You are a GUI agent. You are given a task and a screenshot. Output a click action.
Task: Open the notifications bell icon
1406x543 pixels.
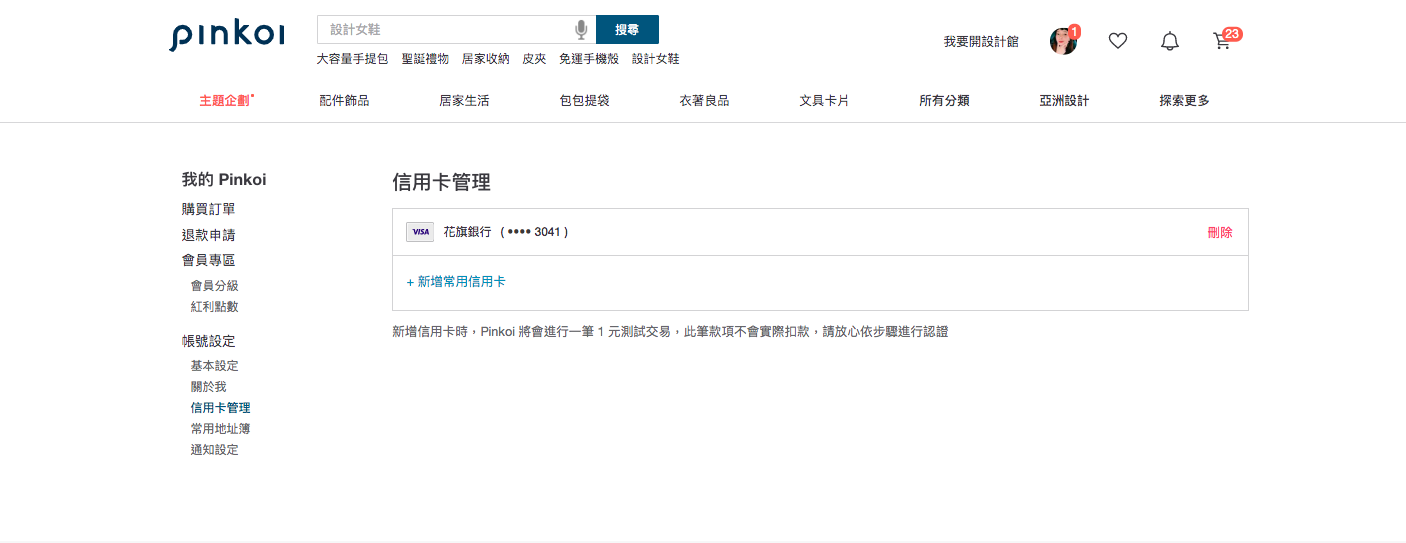point(1170,41)
